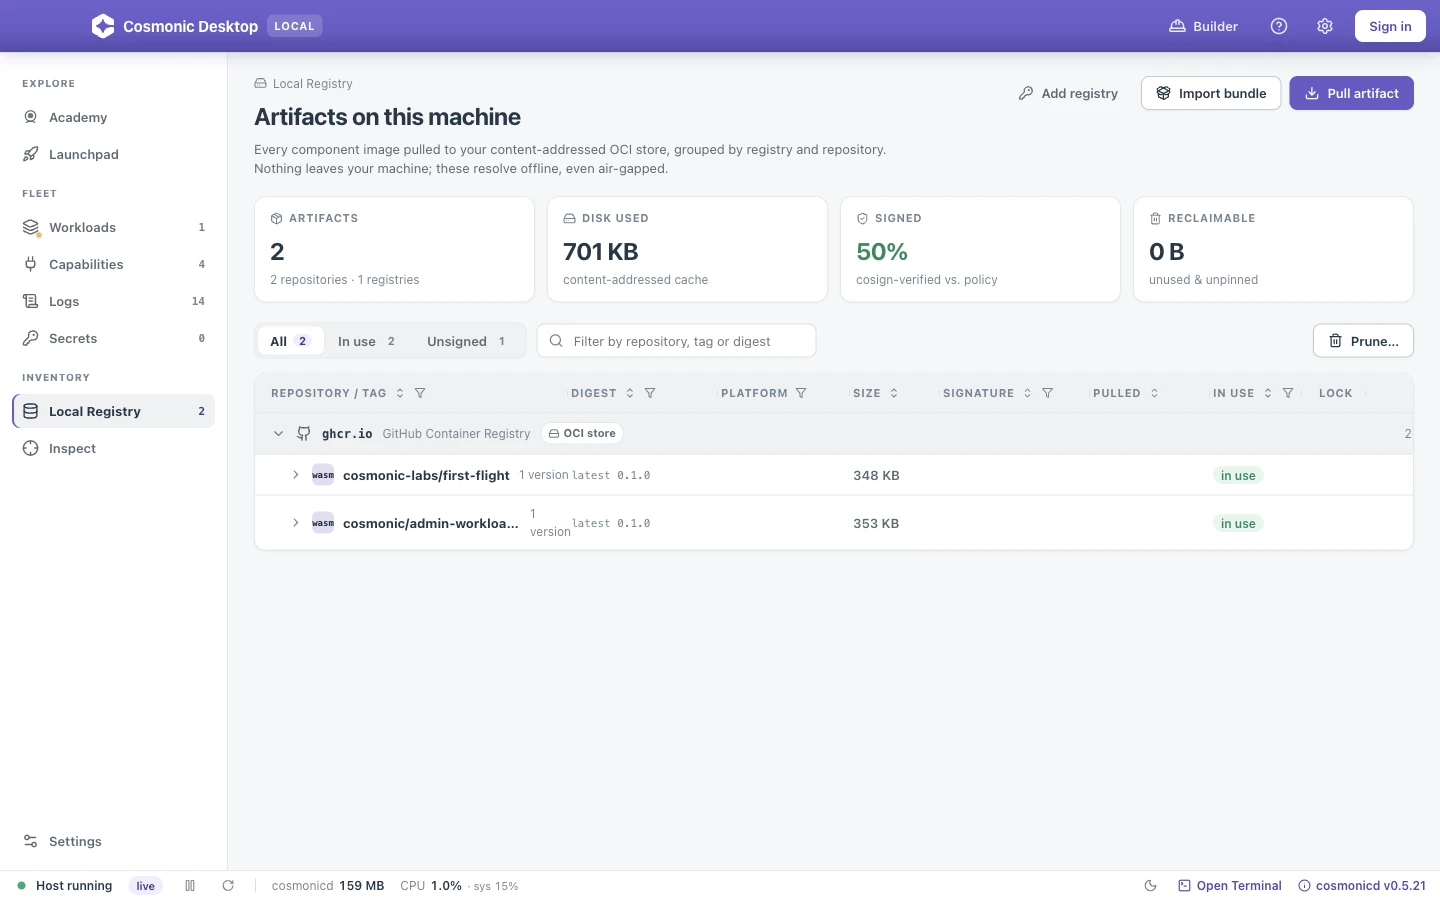Screen dimensions: 1440x900
Task: Click the search magnifier icon in filter box
Action: point(556,341)
